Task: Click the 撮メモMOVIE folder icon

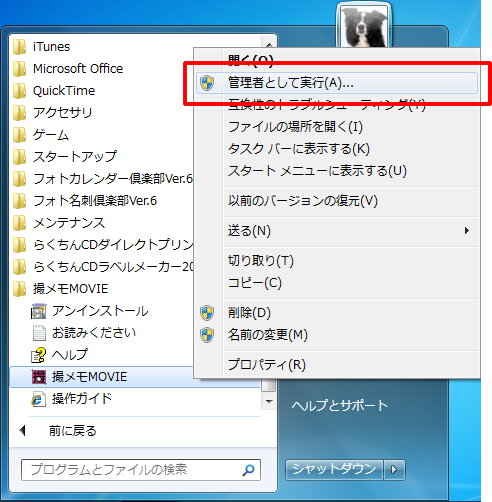Action: [x=20, y=289]
